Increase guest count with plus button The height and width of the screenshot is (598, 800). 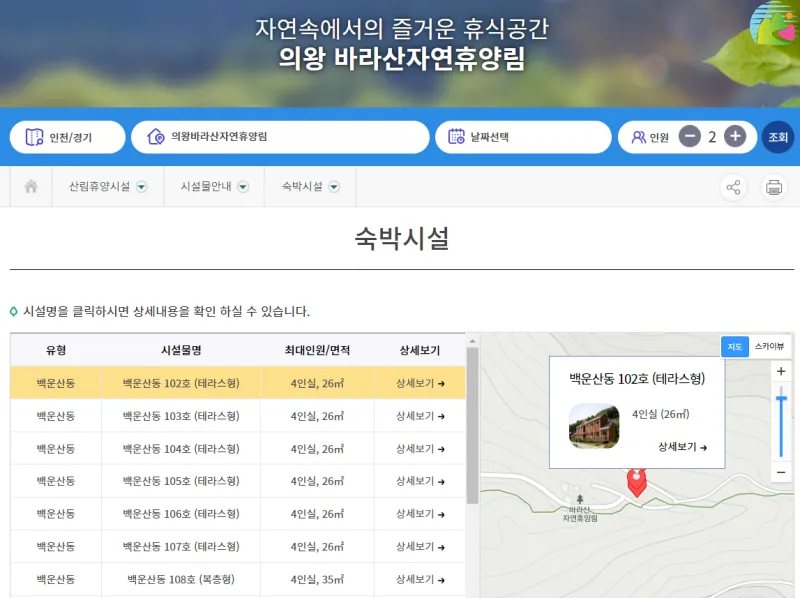click(x=735, y=137)
